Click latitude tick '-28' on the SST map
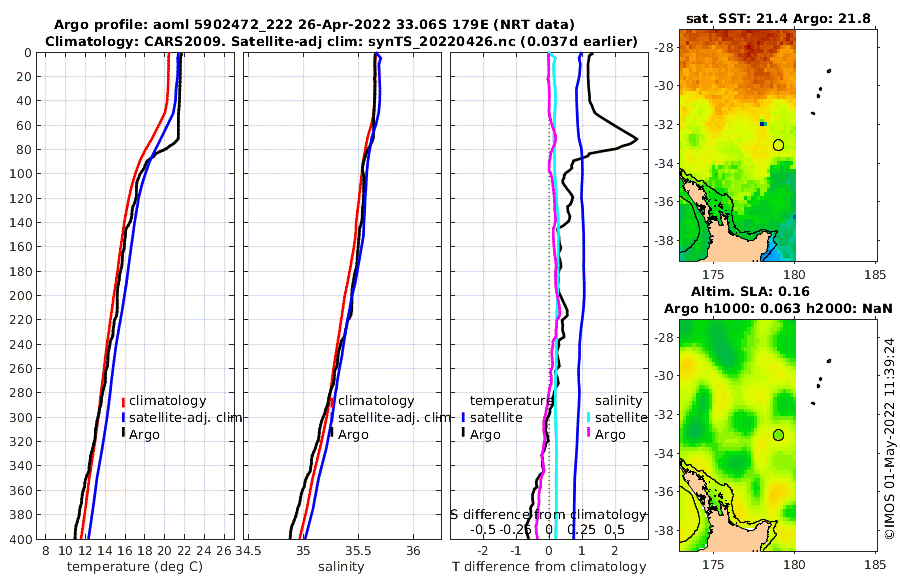 point(664,48)
